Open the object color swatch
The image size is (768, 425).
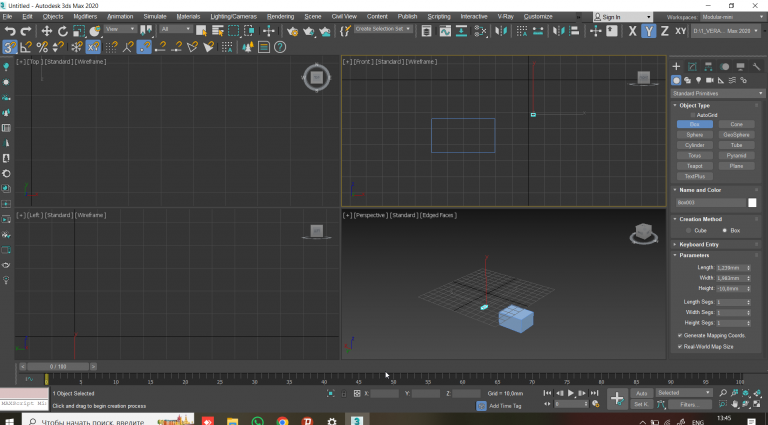point(752,203)
